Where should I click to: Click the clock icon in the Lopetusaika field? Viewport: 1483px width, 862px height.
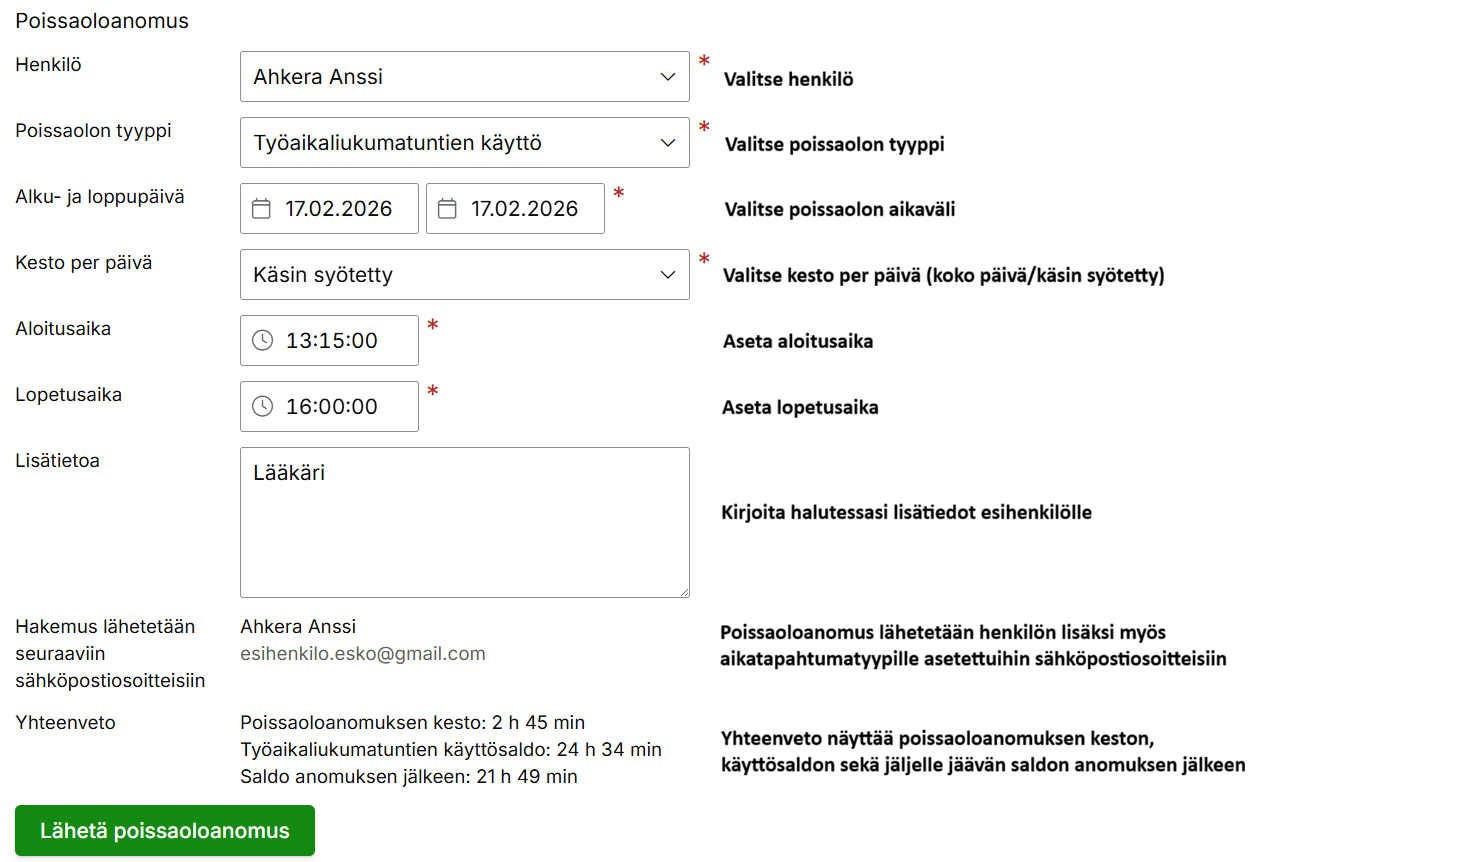pos(262,407)
